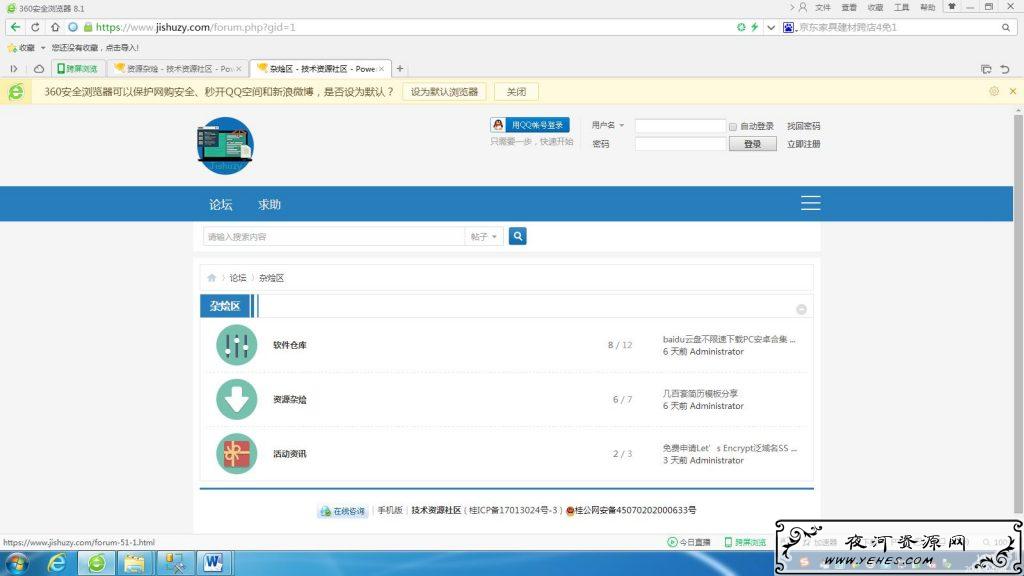Click the address bar URL
This screenshot has width=1024, height=576.
(x=196, y=27)
